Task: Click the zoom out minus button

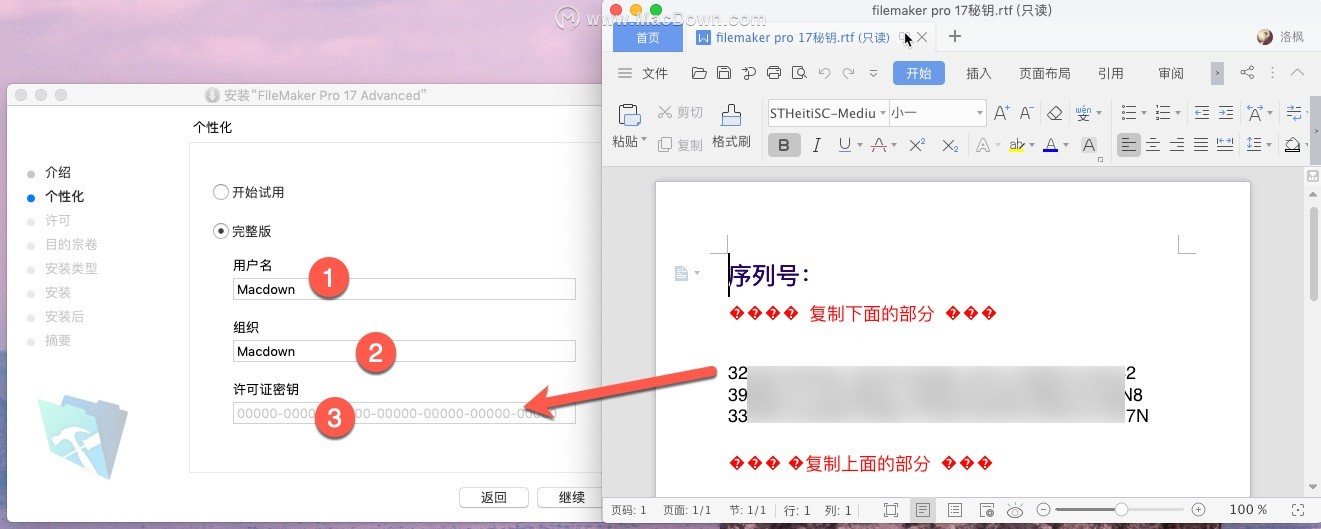Action: click(1044, 510)
